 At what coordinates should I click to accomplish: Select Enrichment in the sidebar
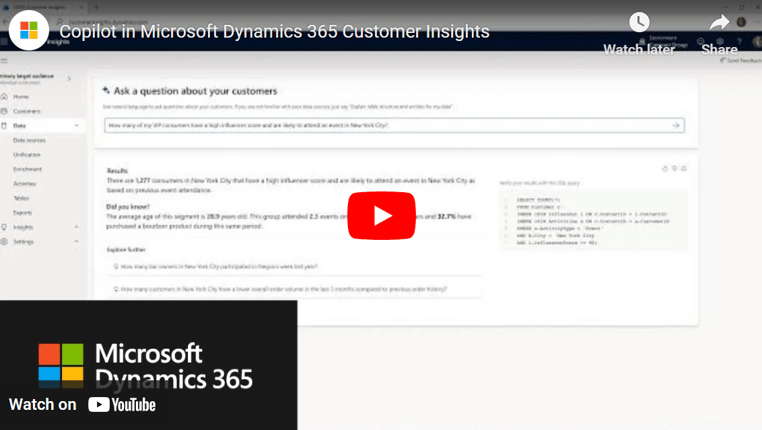tap(27, 169)
